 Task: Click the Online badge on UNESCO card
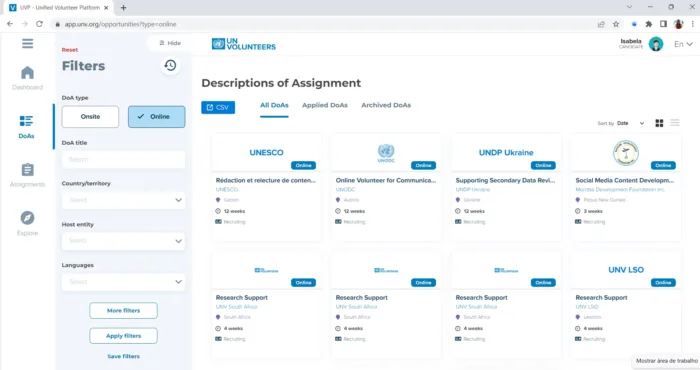304,166
